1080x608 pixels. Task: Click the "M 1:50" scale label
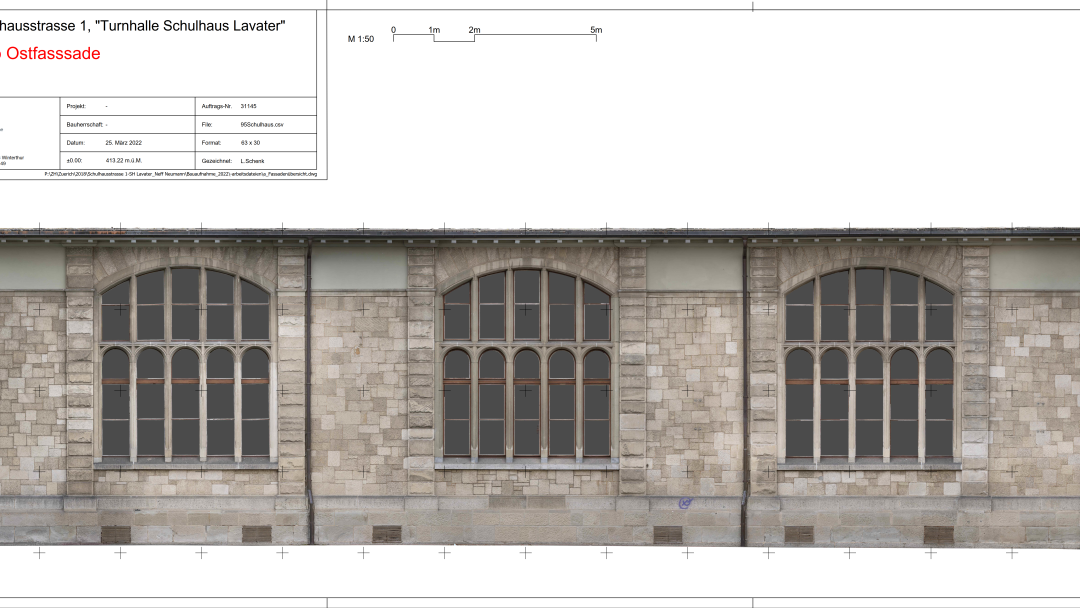pos(360,39)
